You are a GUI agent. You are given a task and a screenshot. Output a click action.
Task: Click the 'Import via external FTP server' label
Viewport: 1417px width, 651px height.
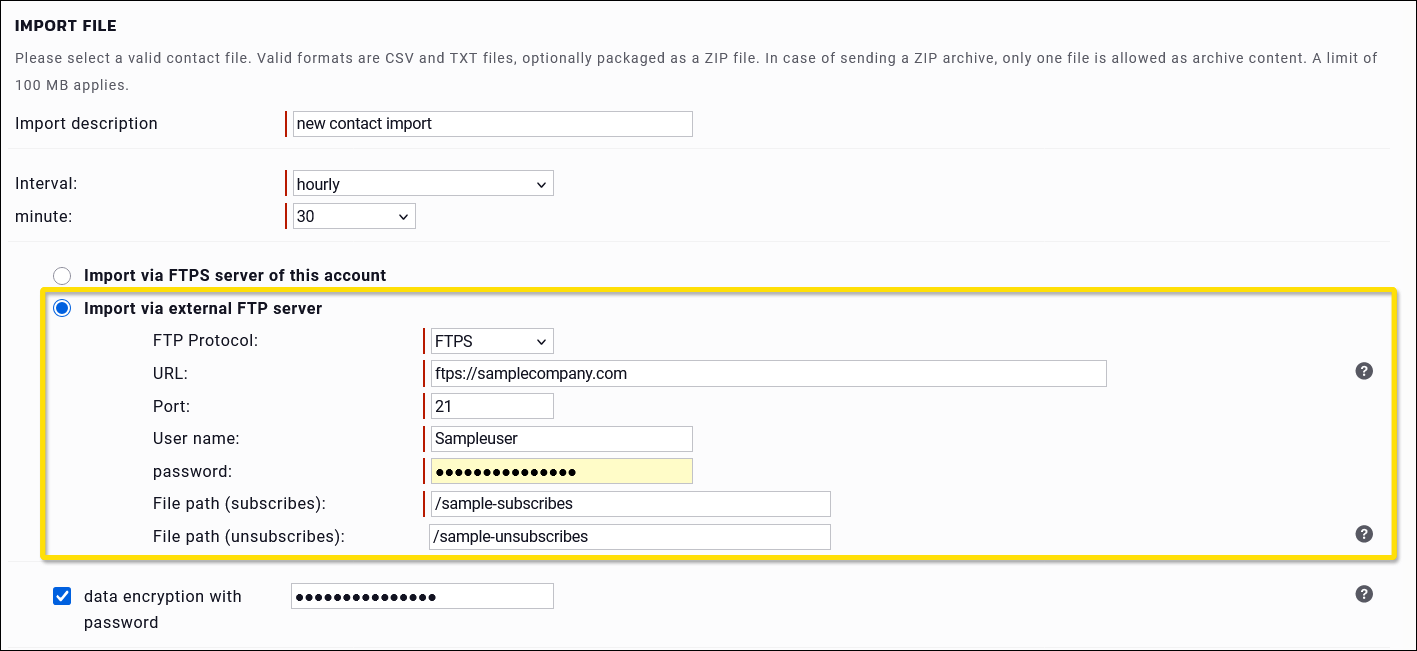pyautogui.click(x=203, y=308)
